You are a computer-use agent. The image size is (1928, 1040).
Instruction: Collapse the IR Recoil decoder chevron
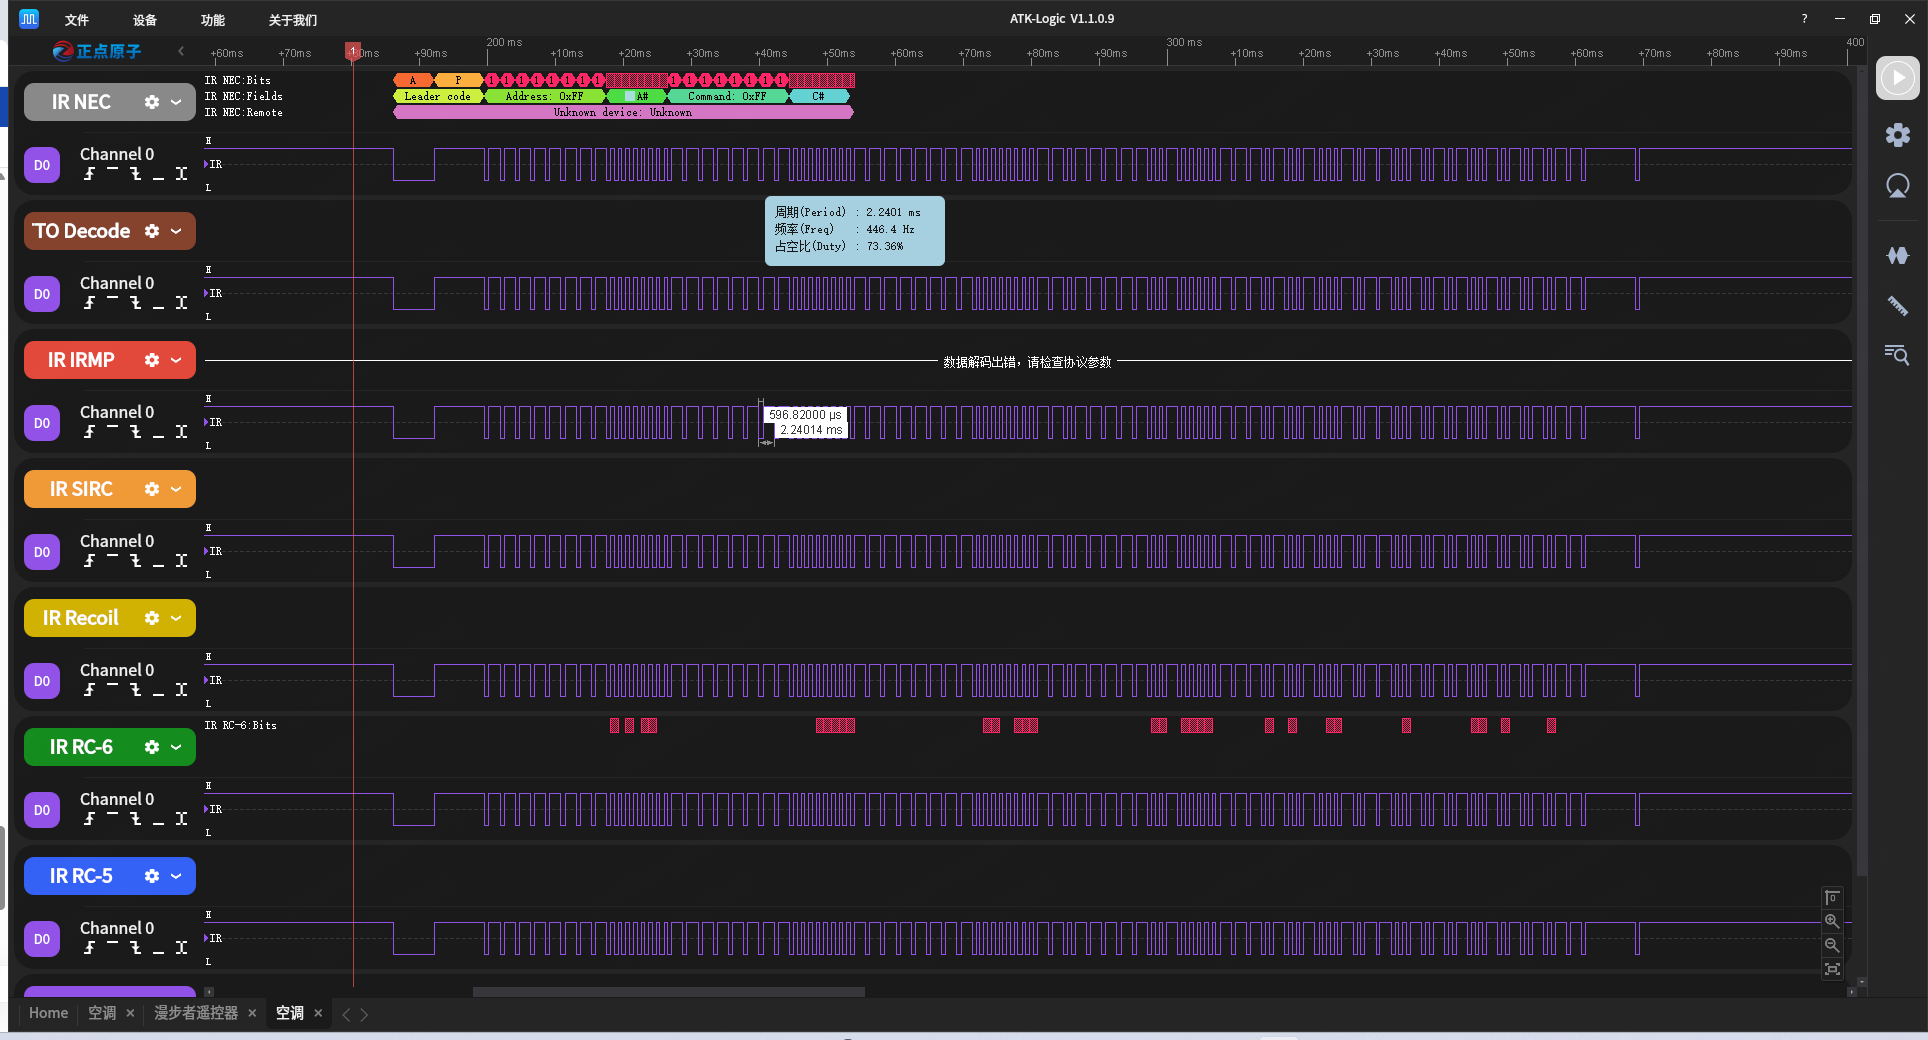pos(176,618)
